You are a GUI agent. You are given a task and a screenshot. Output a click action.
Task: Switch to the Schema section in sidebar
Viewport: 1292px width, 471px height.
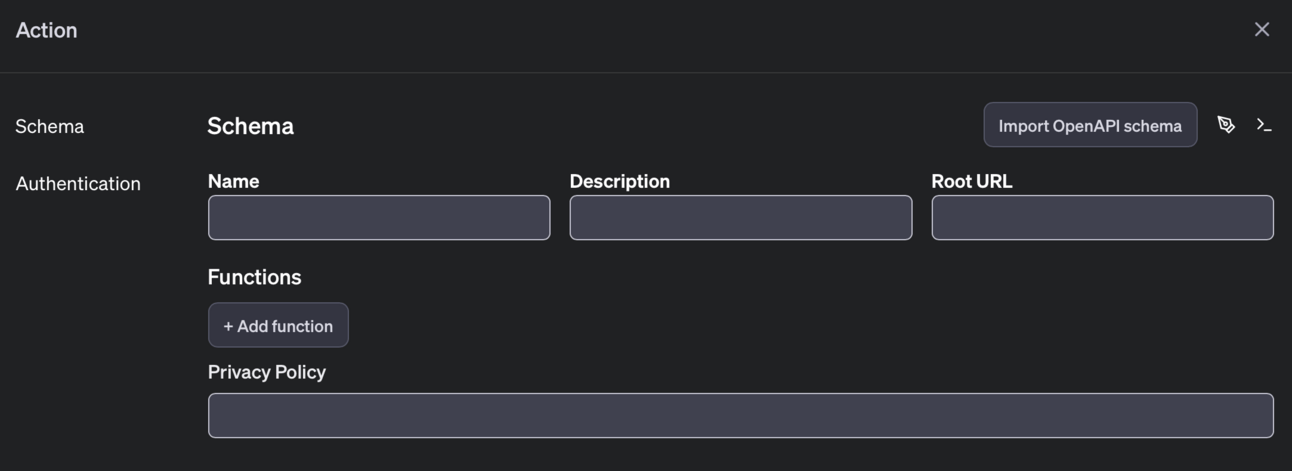50,127
